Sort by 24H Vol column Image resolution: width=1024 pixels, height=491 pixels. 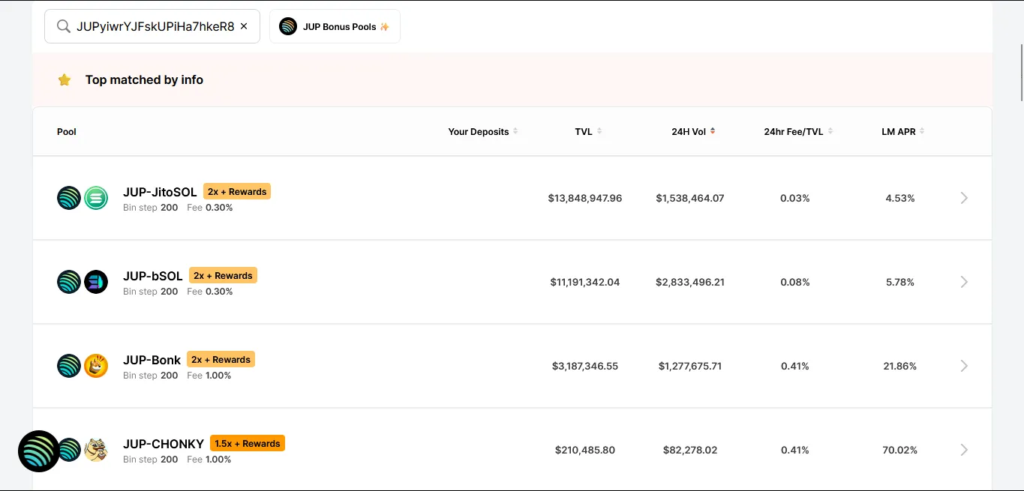point(693,131)
